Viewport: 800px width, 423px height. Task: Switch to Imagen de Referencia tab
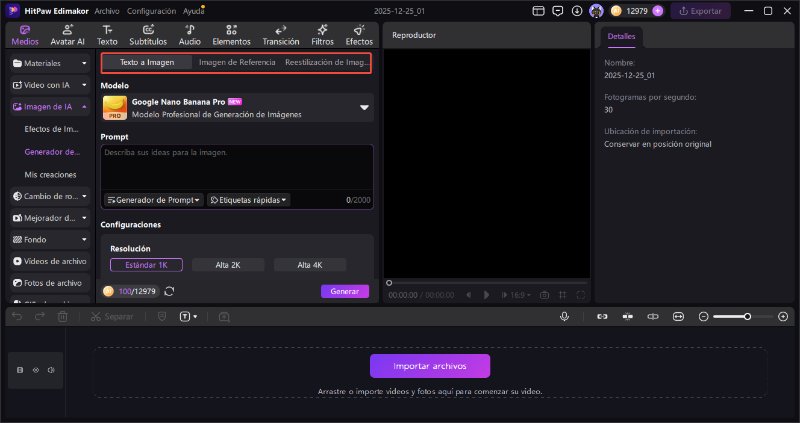pos(236,62)
